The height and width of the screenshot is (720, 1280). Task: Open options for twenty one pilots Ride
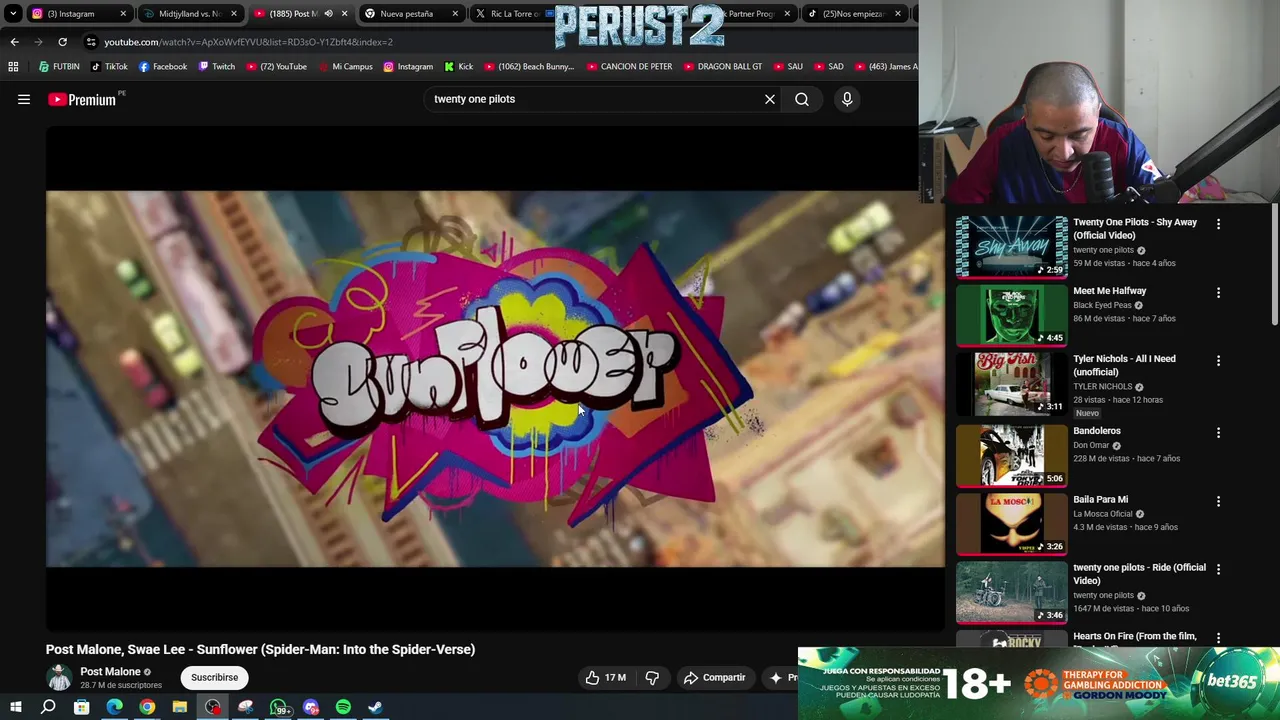click(1218, 570)
